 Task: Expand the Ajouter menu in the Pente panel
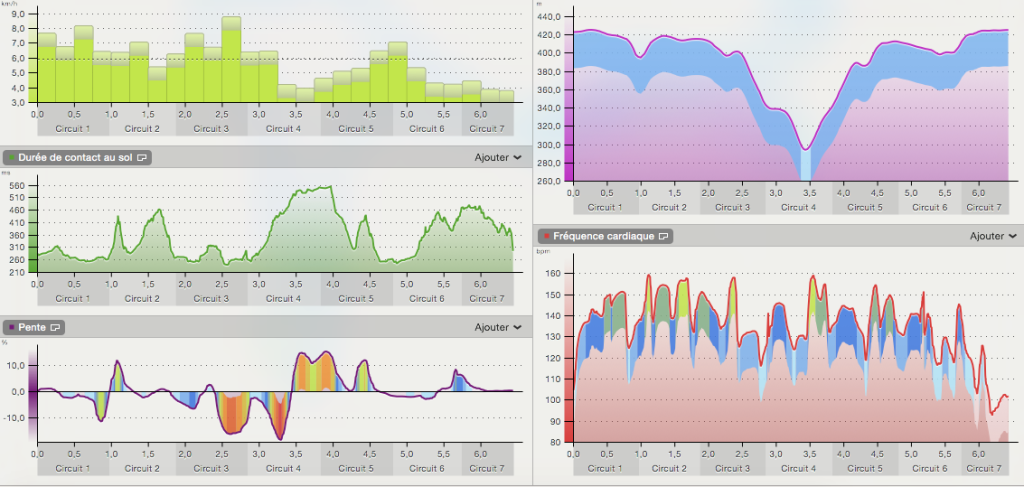(497, 327)
